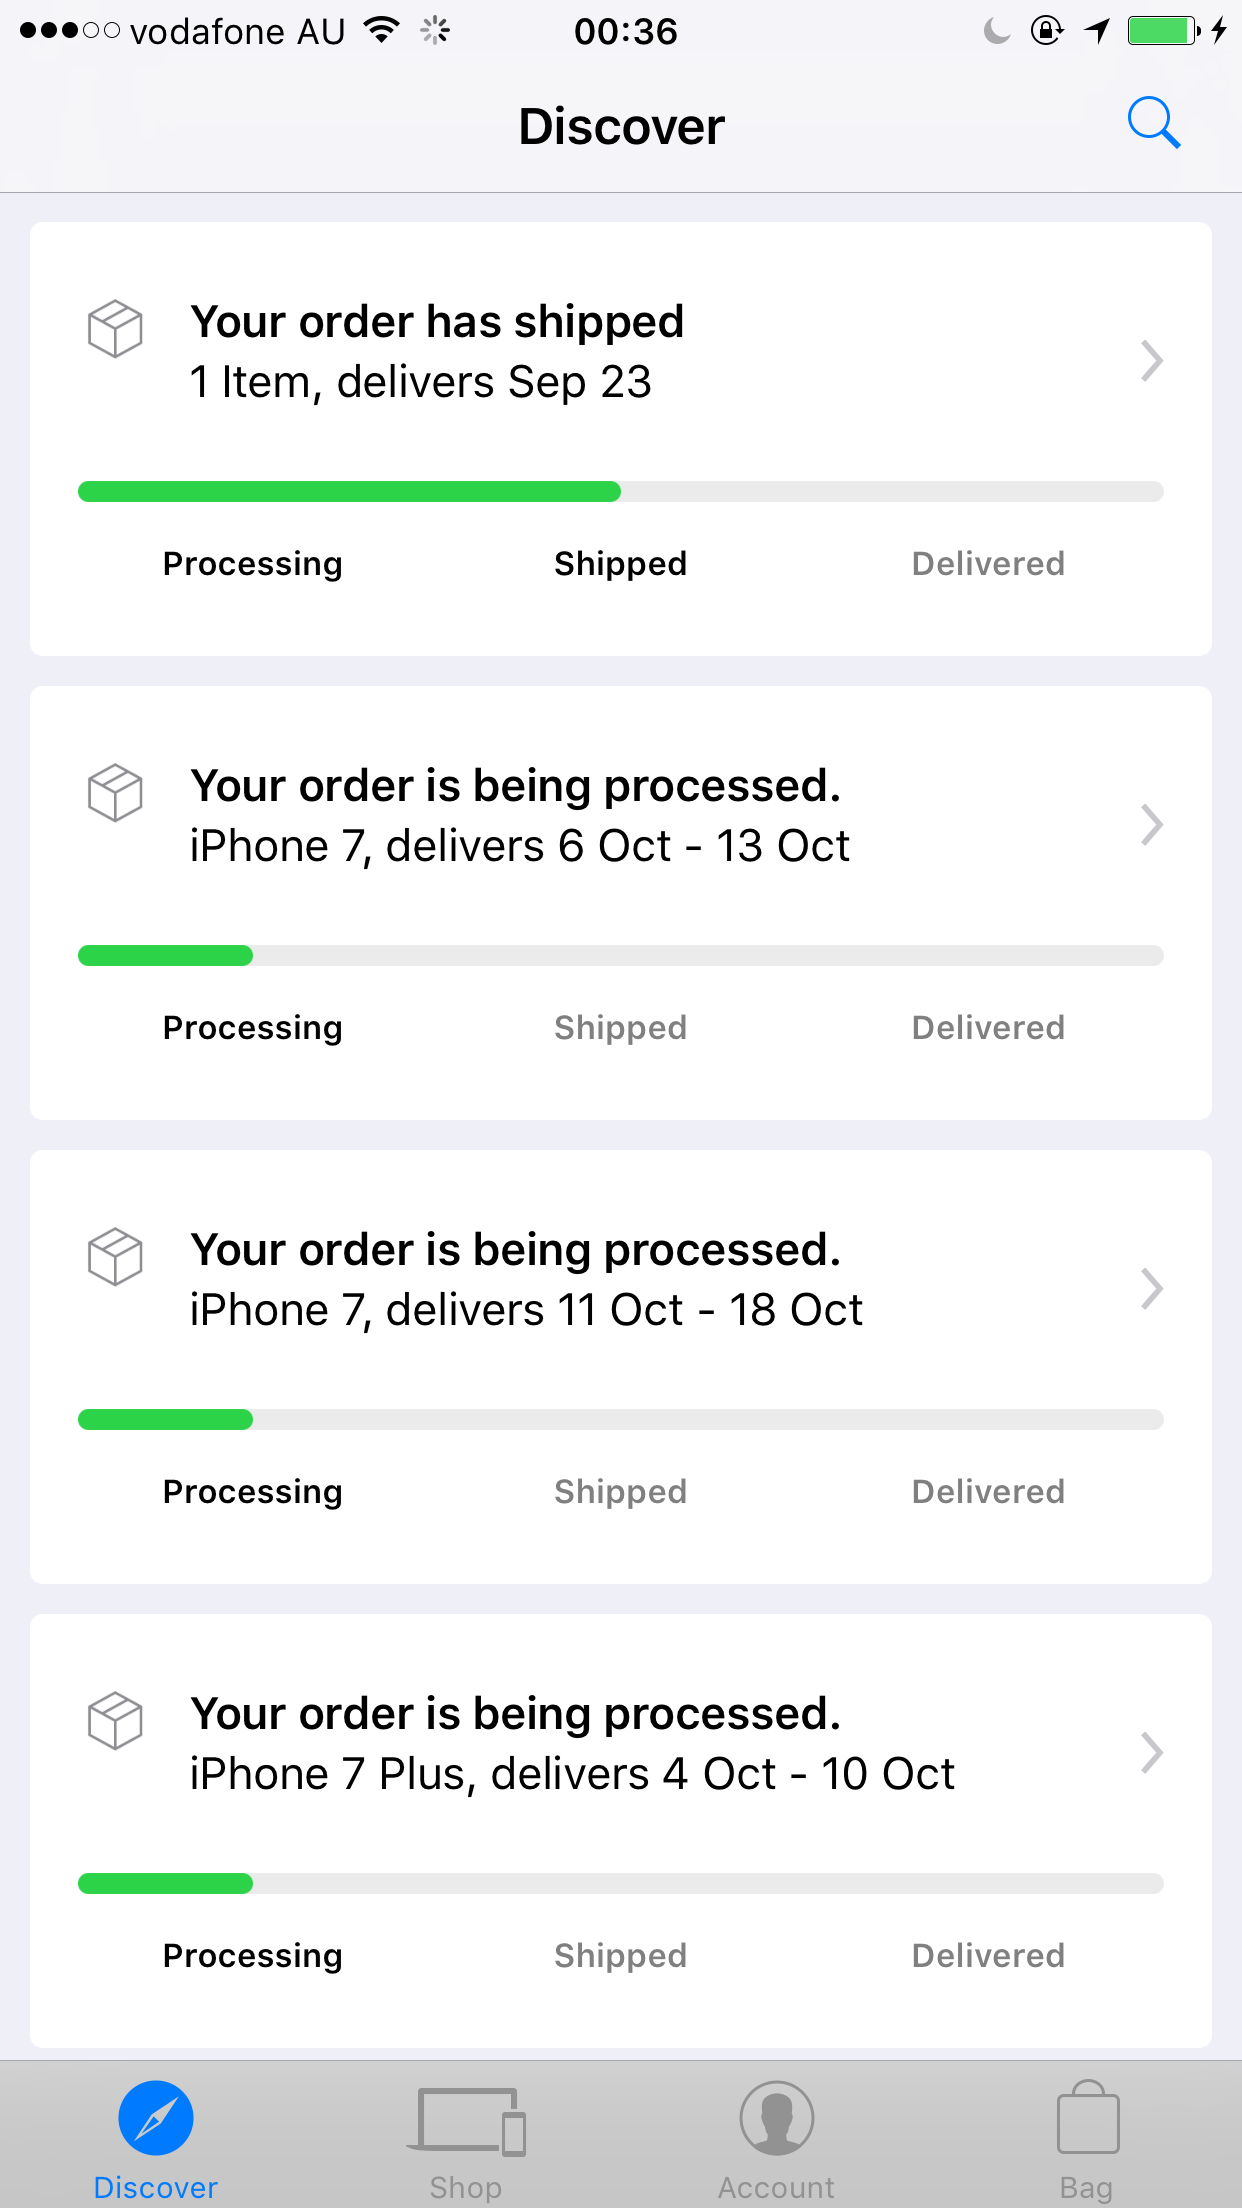Viewport: 1242px width, 2208px height.
Task: Tap the Delivered label on shipped order
Action: [988, 564]
